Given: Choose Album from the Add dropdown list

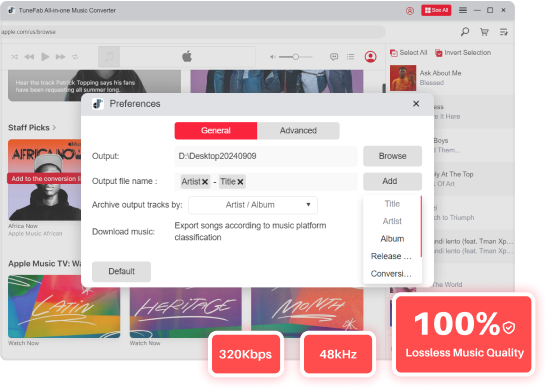Looking at the screenshot, I should point(392,239).
